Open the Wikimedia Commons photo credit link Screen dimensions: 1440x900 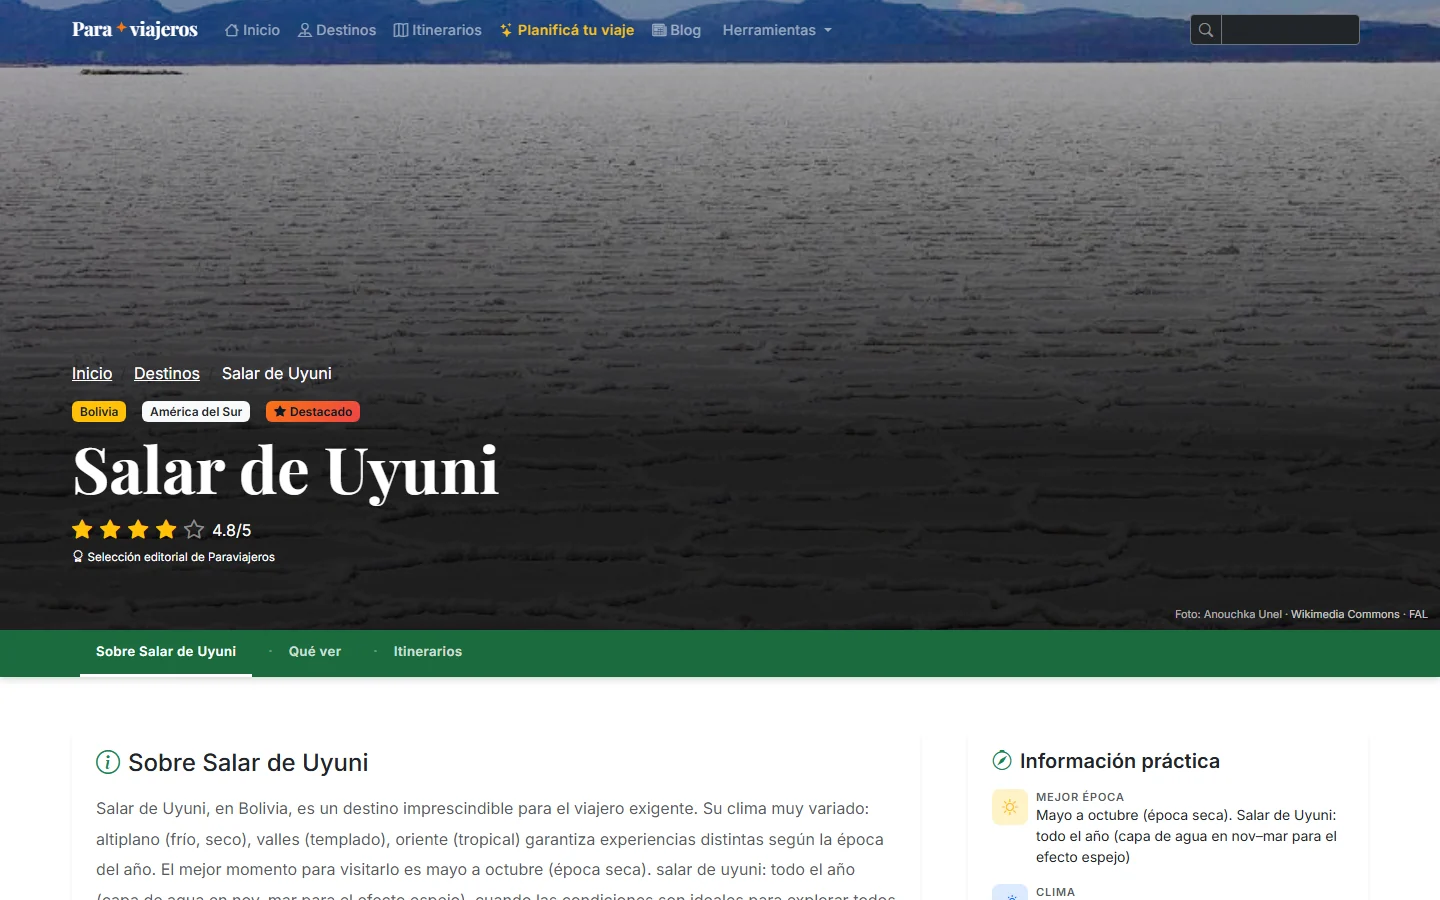[1345, 614]
